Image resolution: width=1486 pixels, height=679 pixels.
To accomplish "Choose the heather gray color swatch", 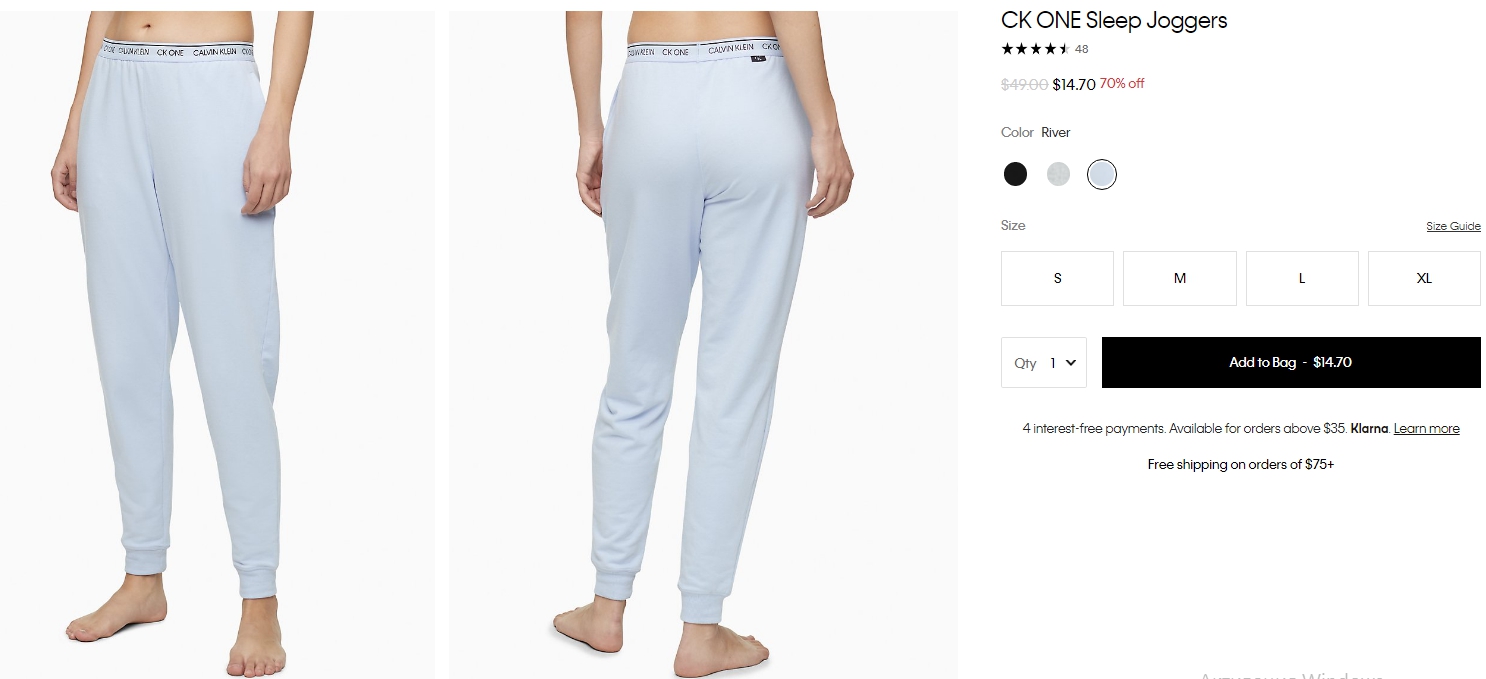I will [x=1058, y=175].
